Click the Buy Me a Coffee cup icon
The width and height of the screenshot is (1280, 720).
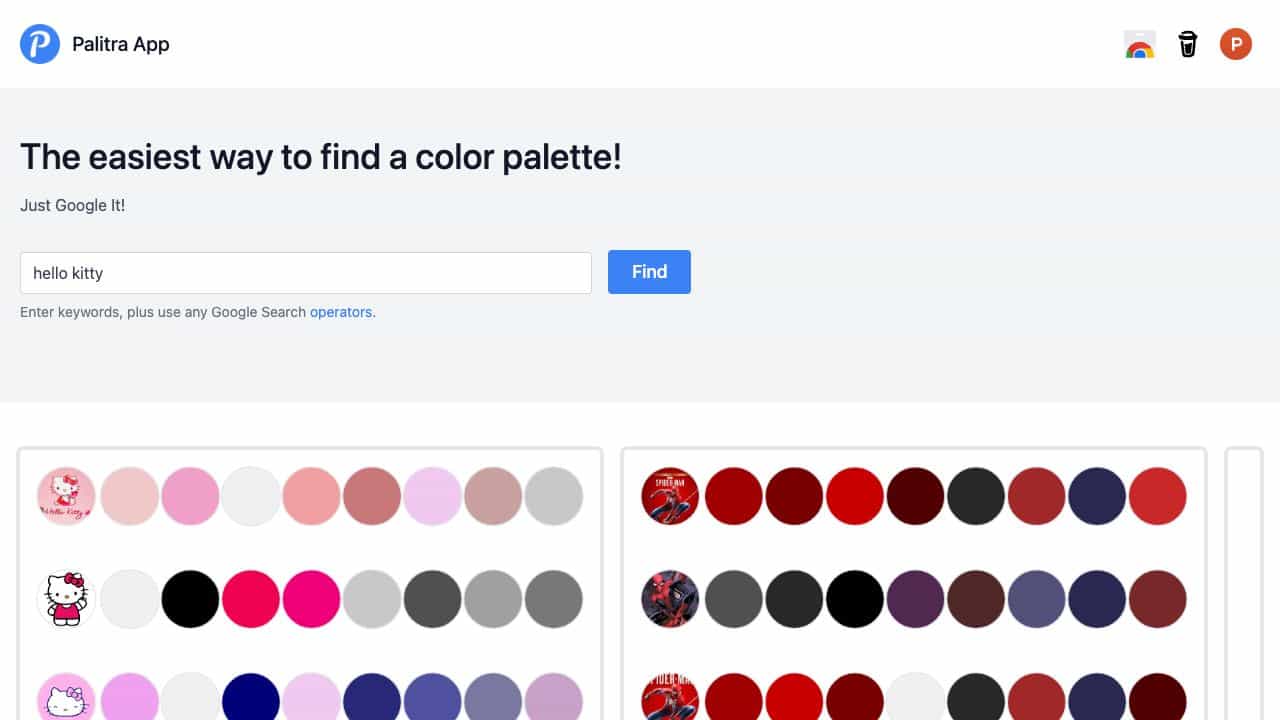click(x=1188, y=45)
